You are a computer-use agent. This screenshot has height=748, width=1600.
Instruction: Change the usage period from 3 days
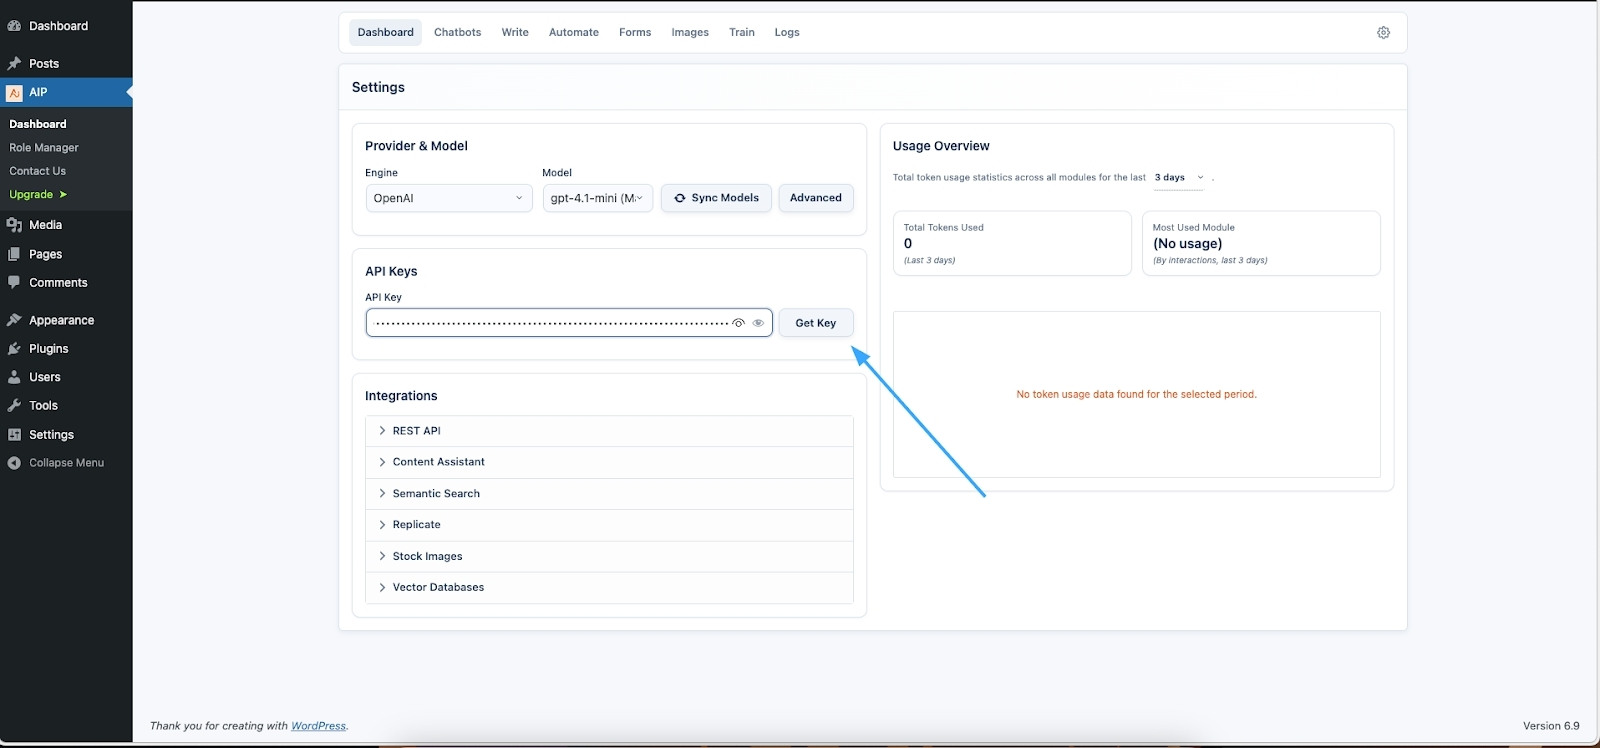pyautogui.click(x=1179, y=178)
